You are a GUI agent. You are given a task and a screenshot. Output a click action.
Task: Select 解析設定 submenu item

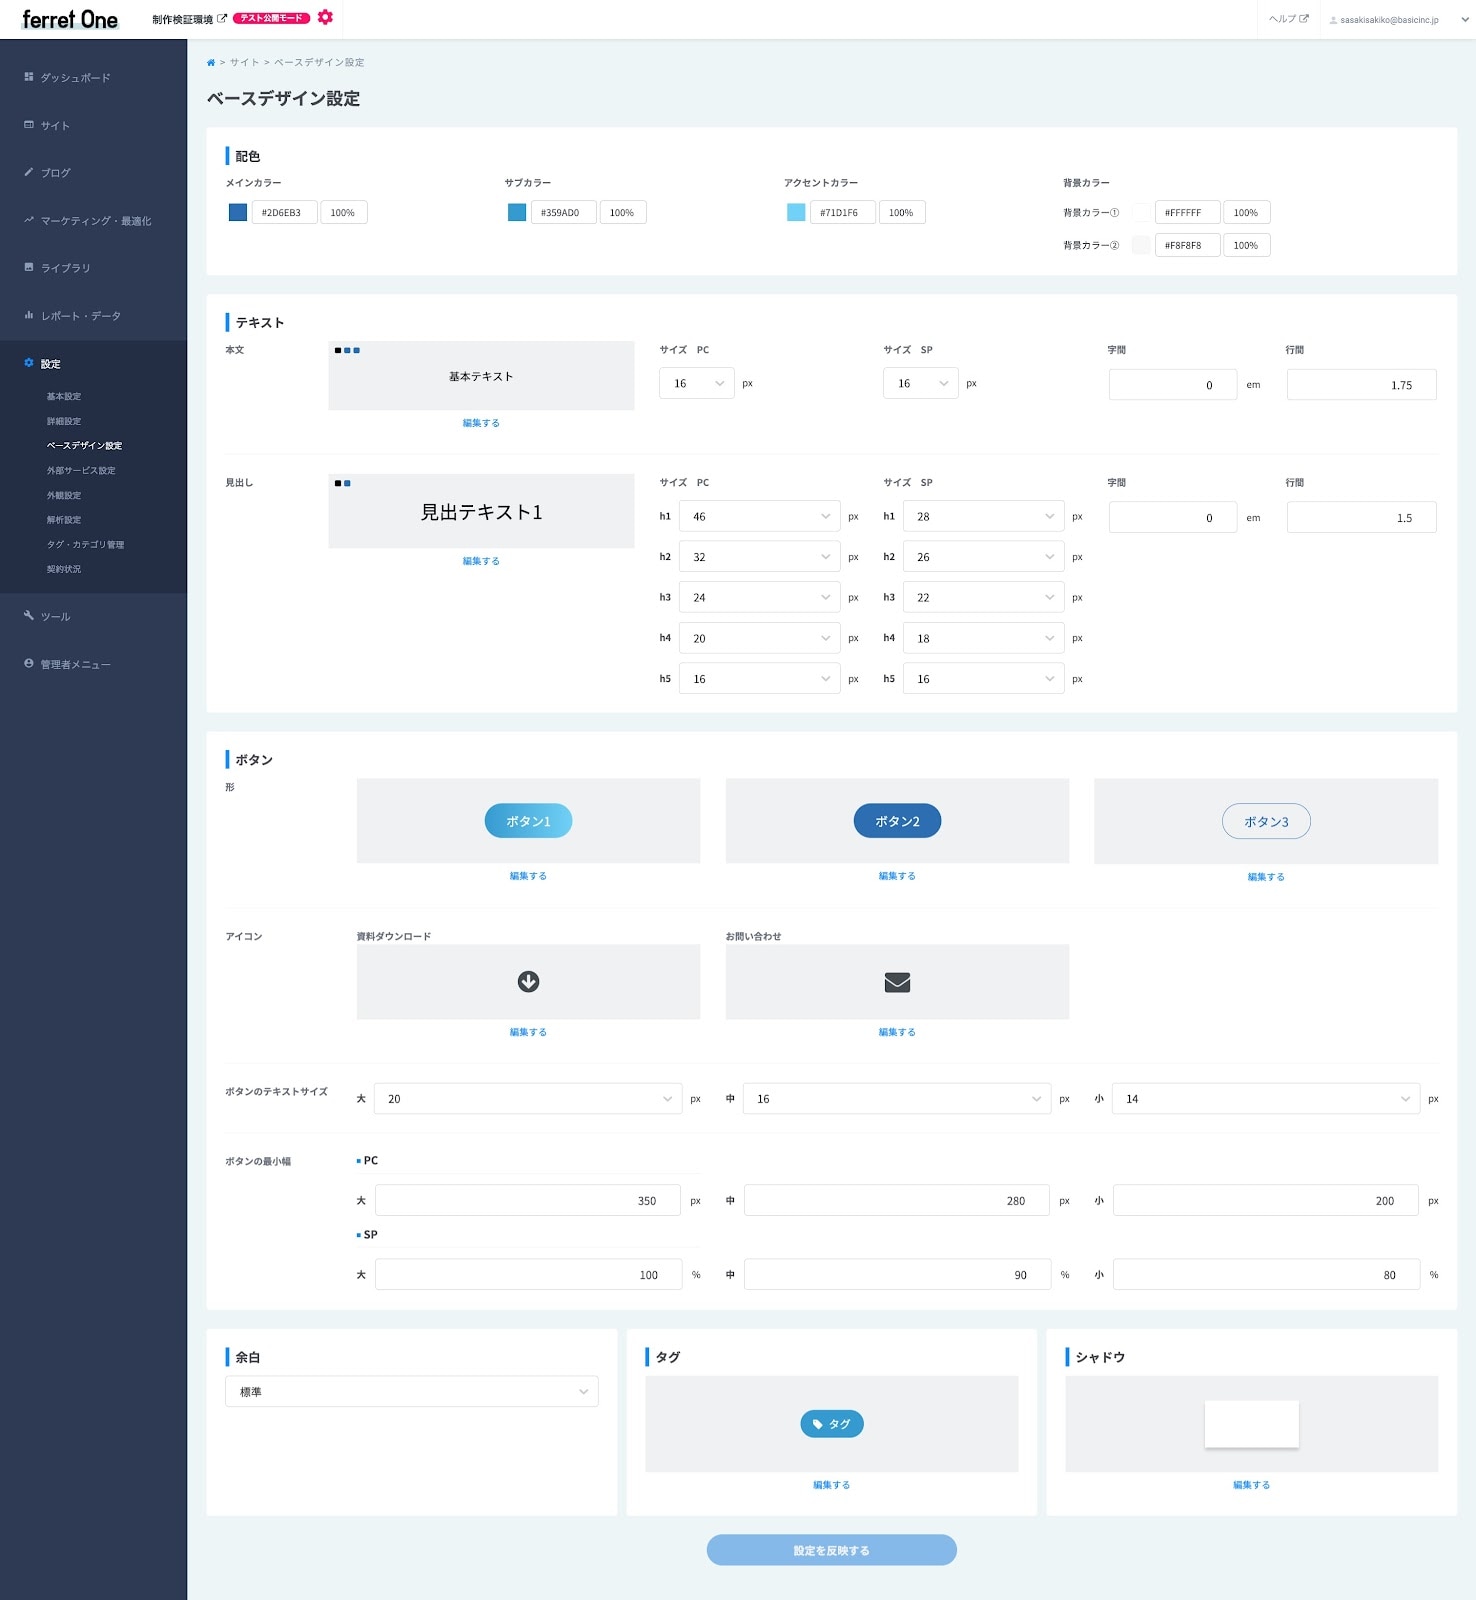(x=64, y=520)
